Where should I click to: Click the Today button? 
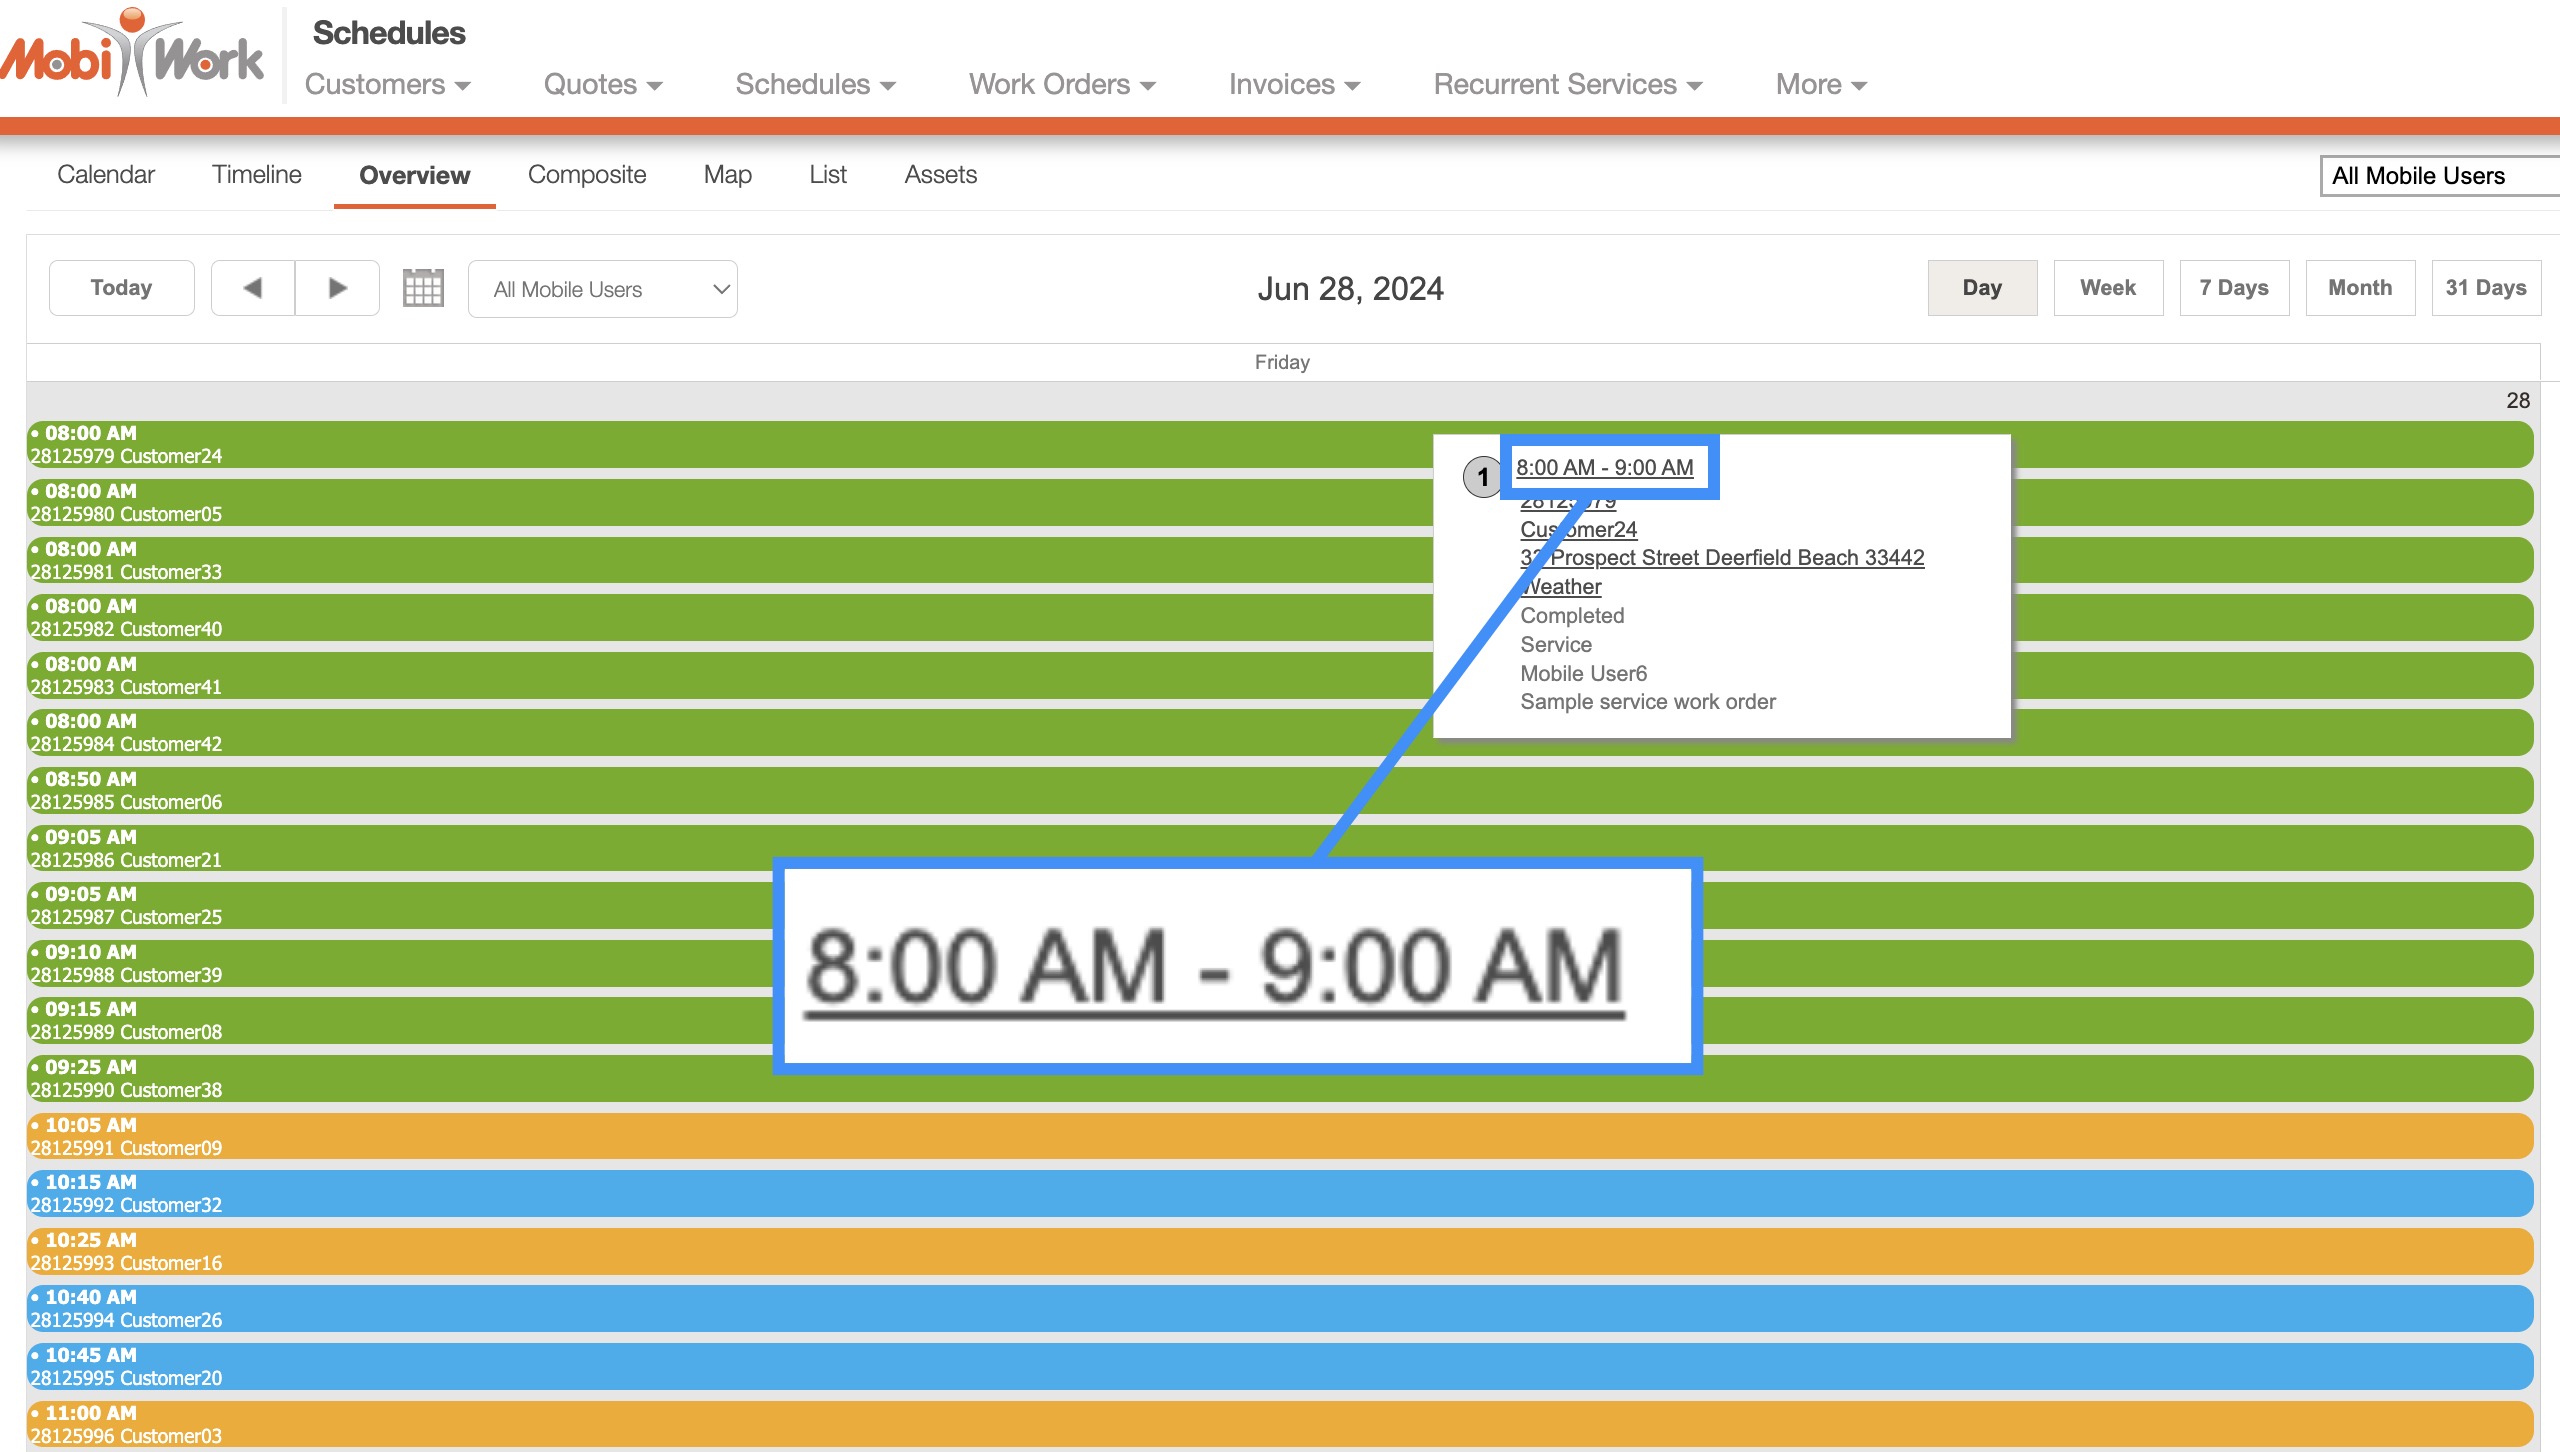(x=121, y=288)
